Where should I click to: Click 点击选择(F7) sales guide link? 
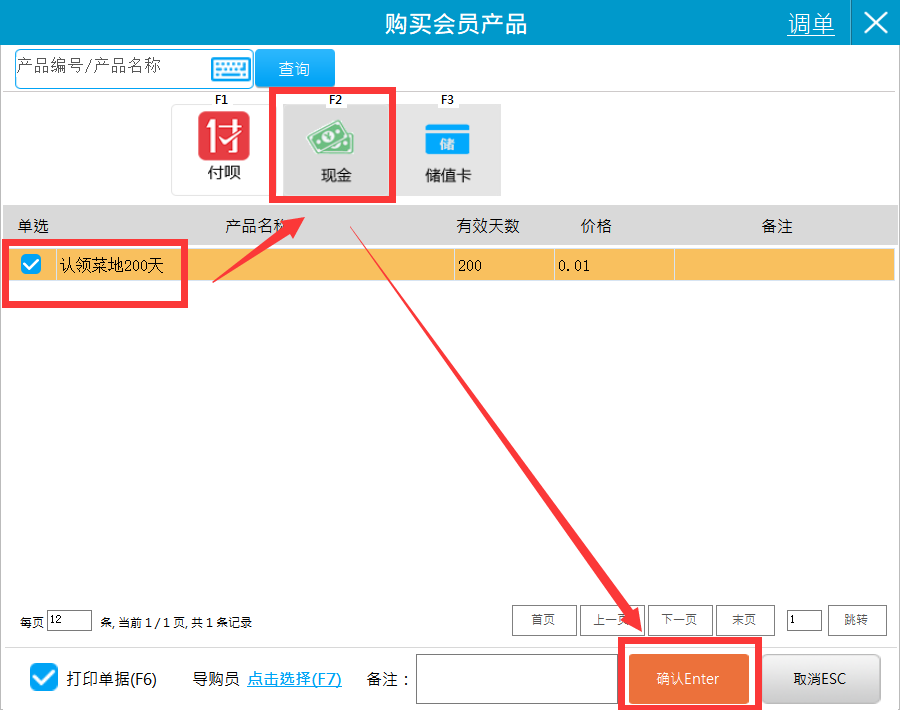294,679
